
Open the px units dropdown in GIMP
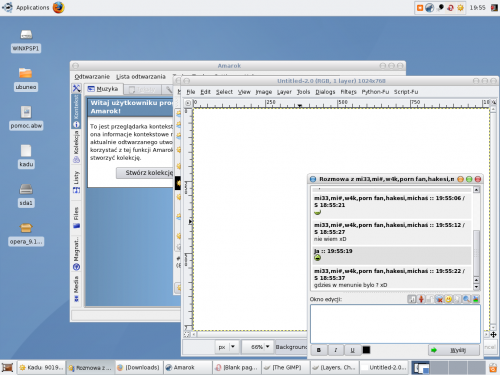click(226, 347)
